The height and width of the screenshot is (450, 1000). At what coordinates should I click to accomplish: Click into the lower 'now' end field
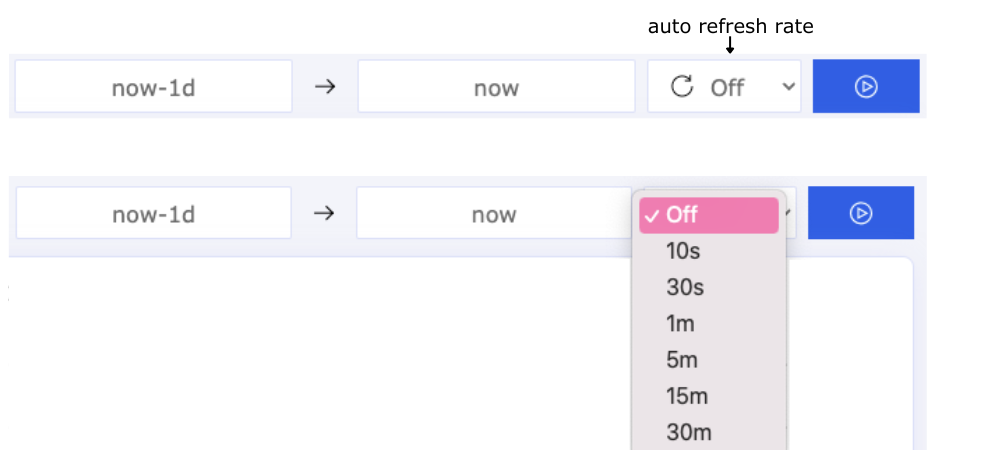[x=494, y=213]
